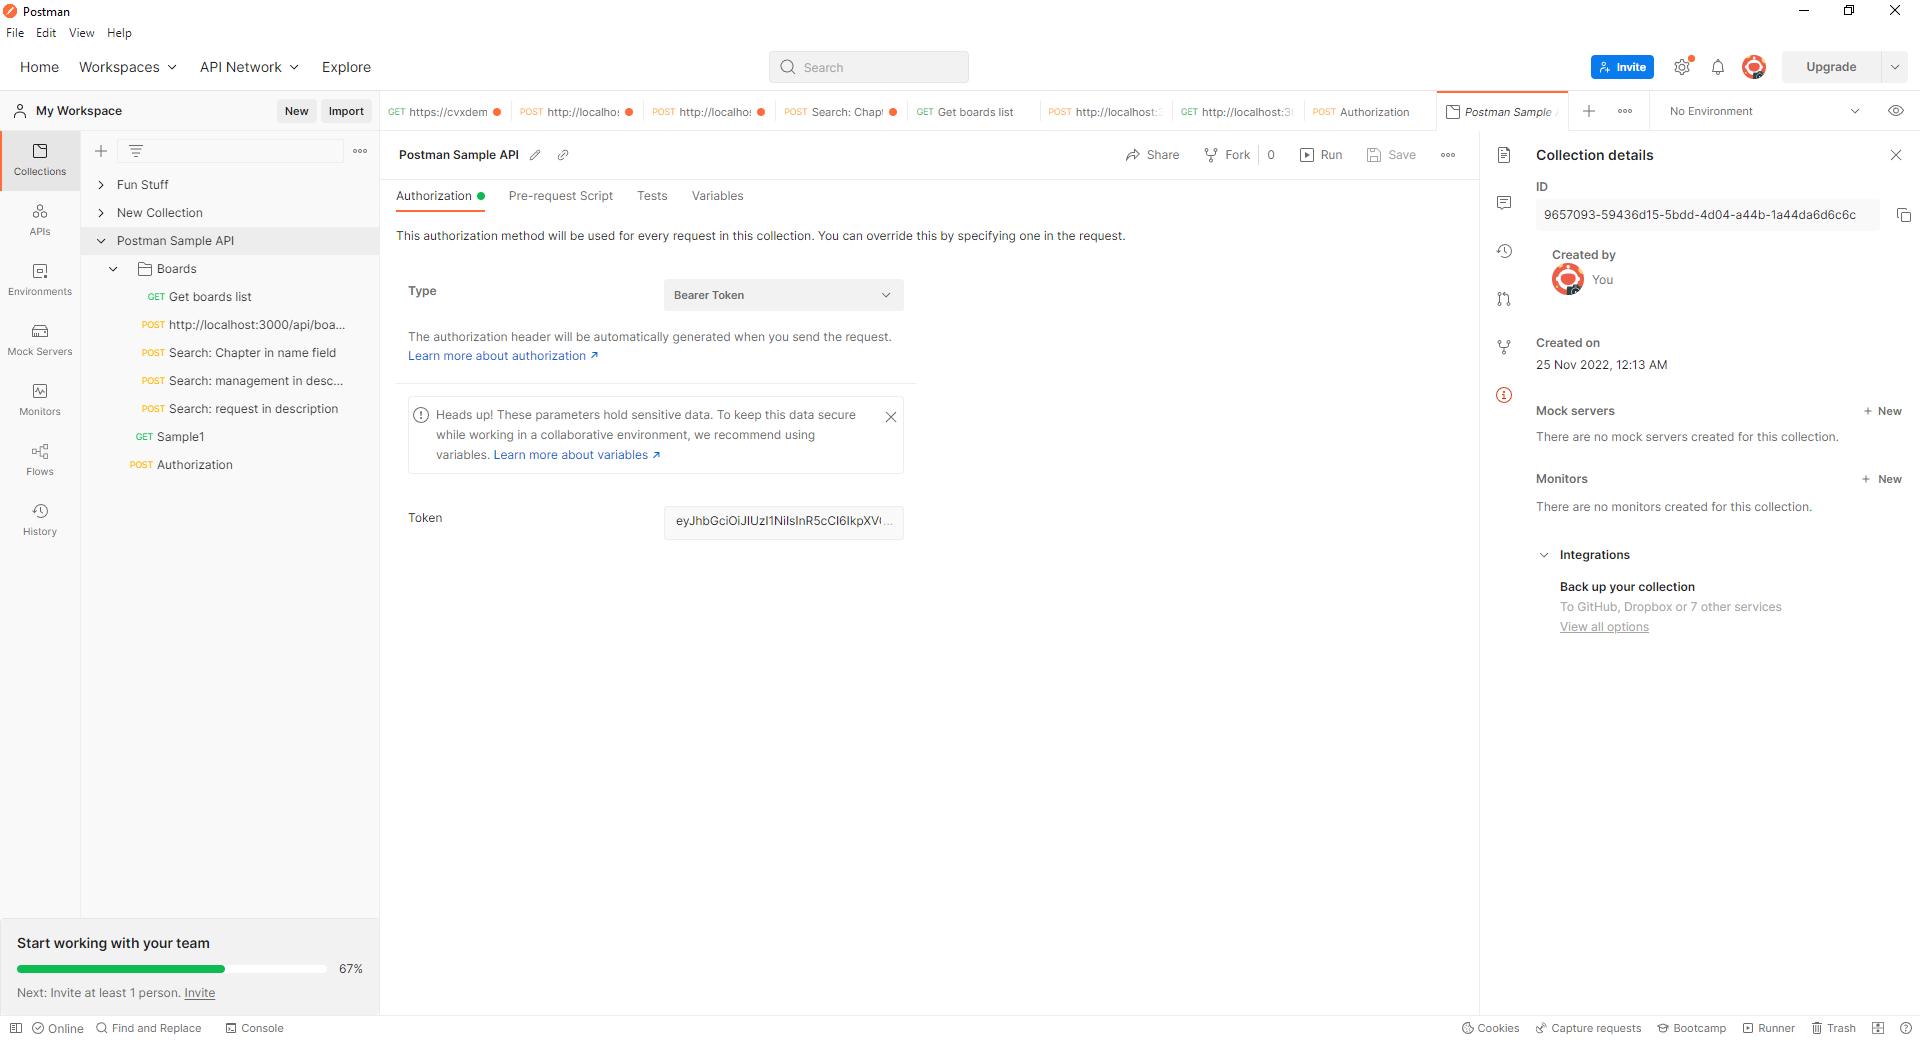Click the New button in workspace header
The width and height of the screenshot is (1920, 1040).
296,111
